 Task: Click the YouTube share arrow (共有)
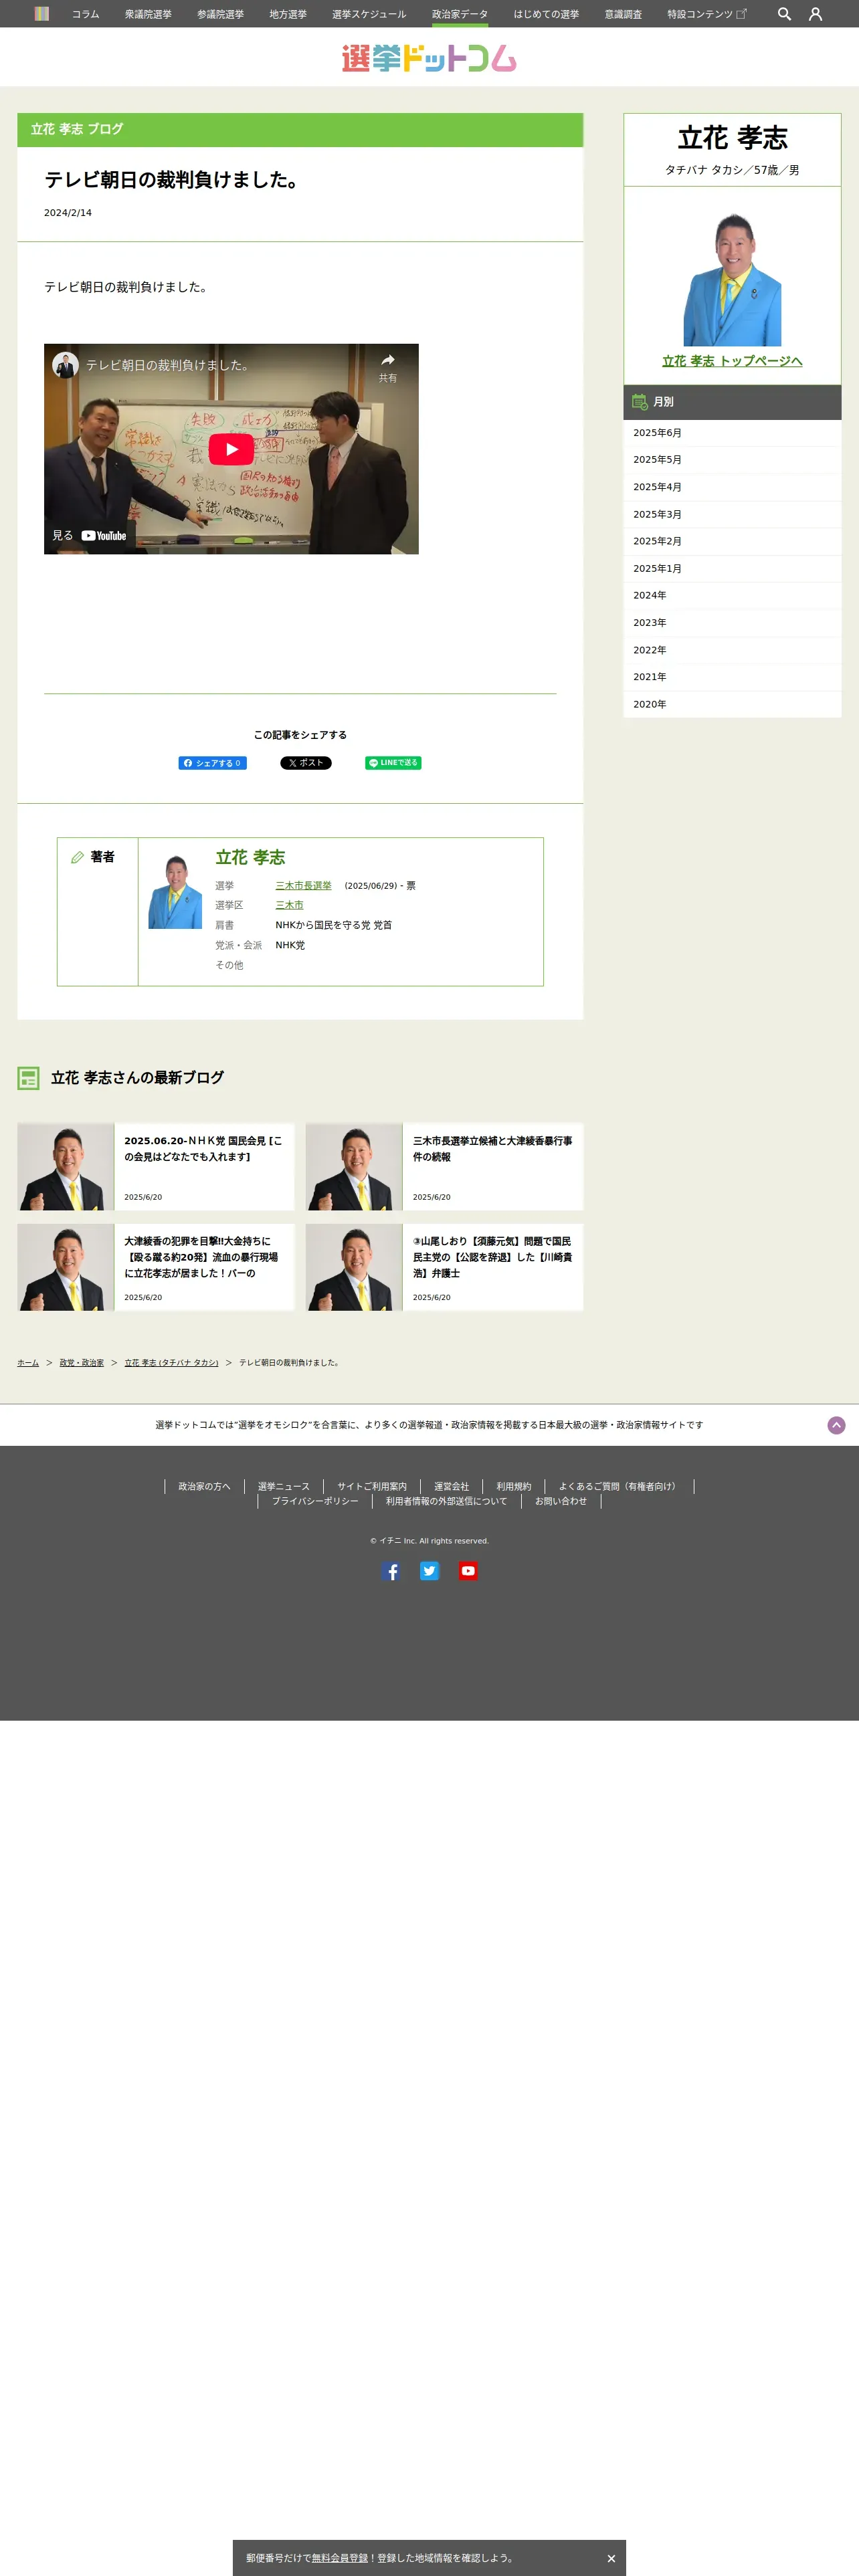[388, 367]
